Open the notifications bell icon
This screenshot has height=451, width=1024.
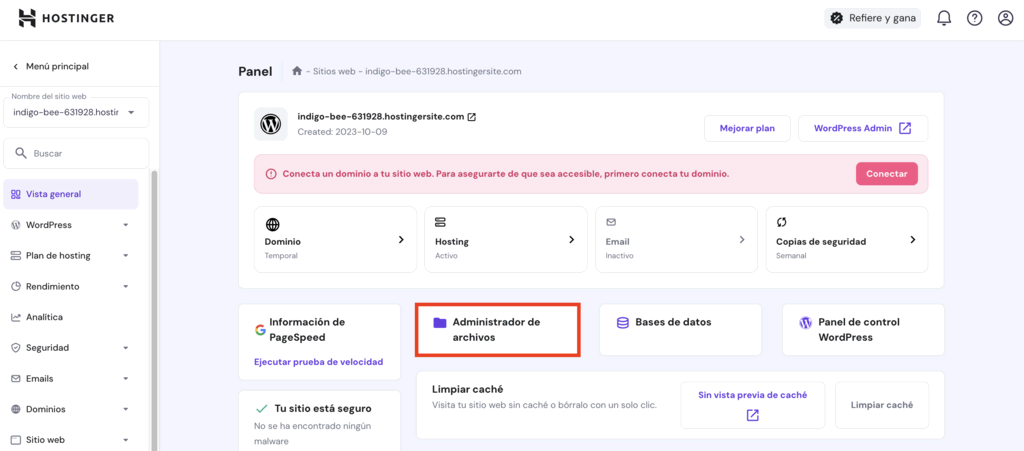point(944,18)
